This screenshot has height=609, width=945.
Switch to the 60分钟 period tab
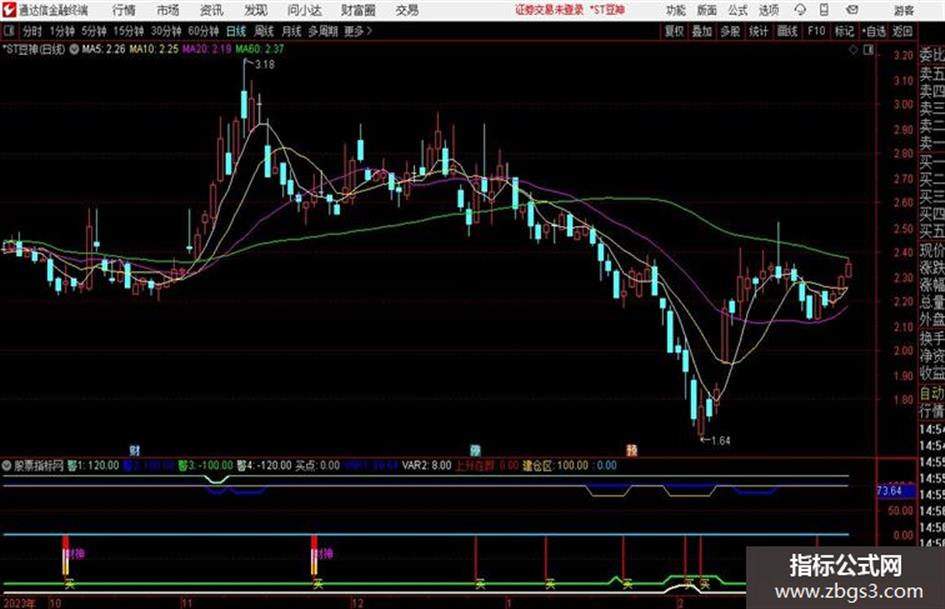[x=203, y=31]
